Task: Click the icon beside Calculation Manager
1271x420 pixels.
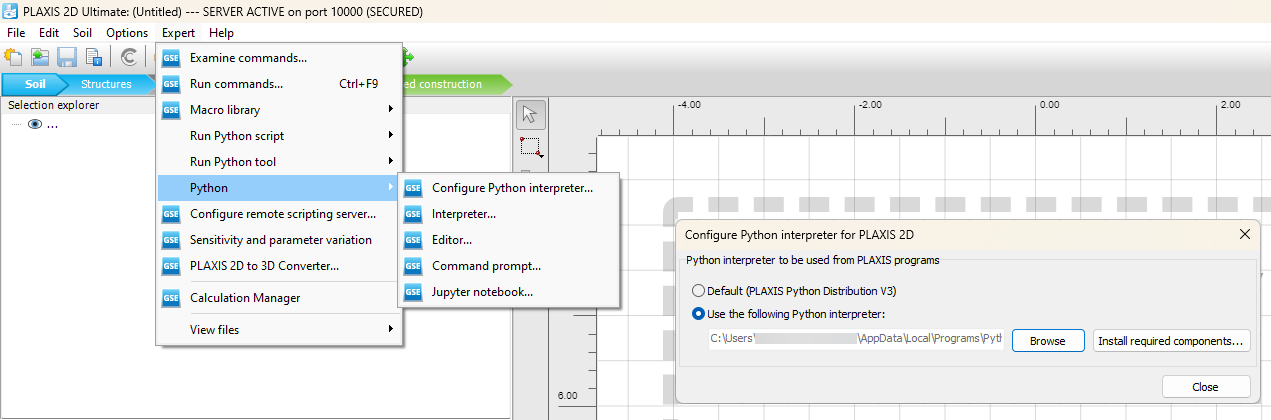Action: pyautogui.click(x=171, y=298)
